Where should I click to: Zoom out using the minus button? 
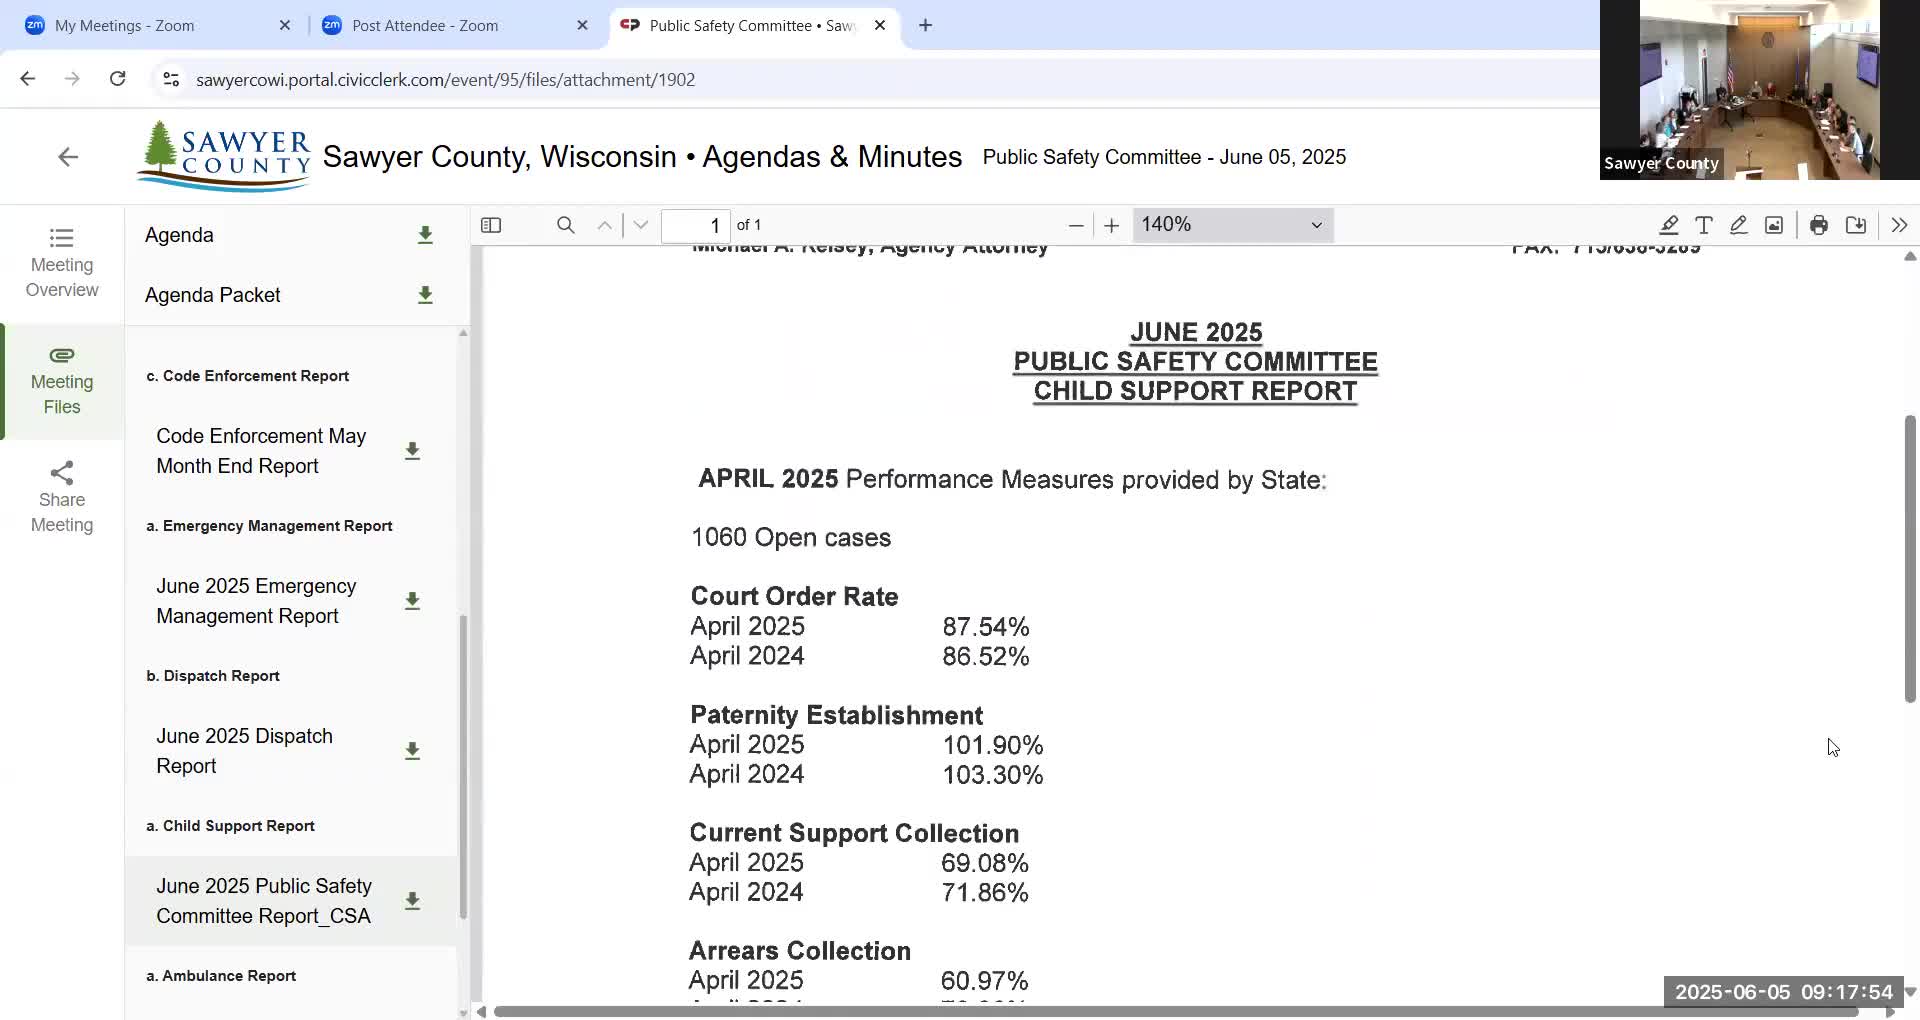(x=1076, y=226)
